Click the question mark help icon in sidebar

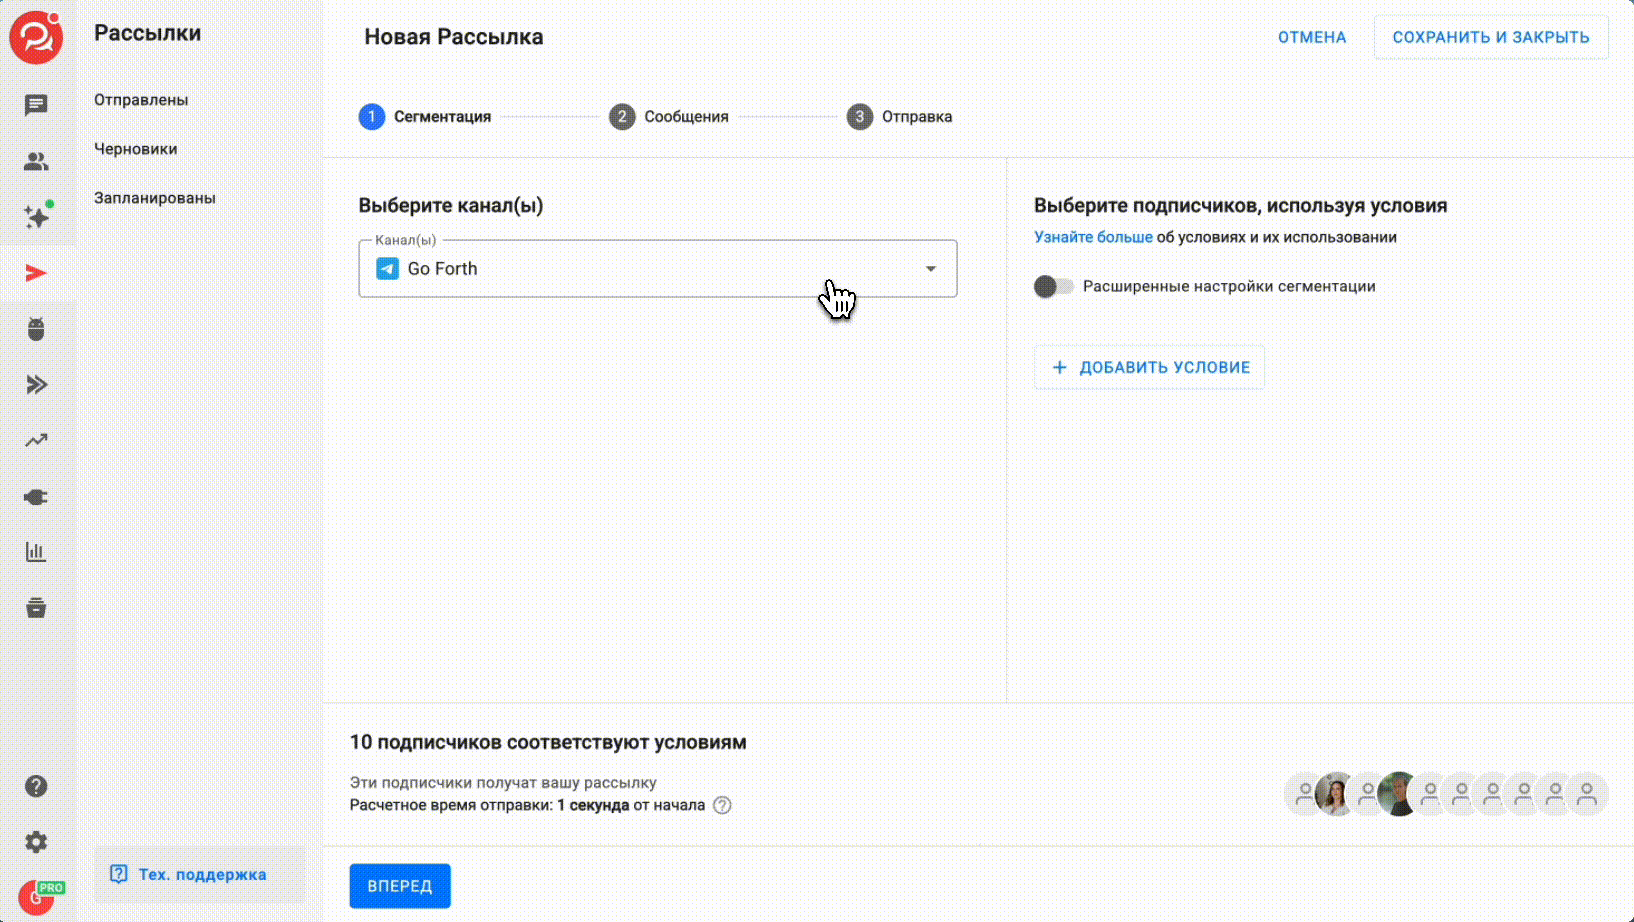point(36,786)
